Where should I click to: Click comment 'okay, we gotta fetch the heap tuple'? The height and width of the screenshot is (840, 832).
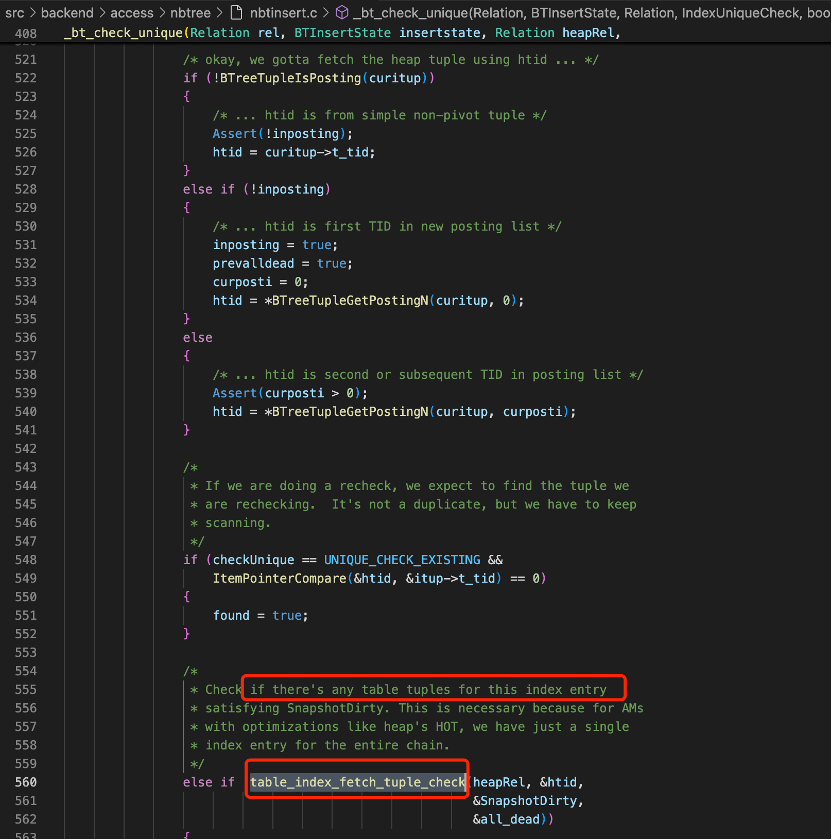pyautogui.click(x=391, y=59)
